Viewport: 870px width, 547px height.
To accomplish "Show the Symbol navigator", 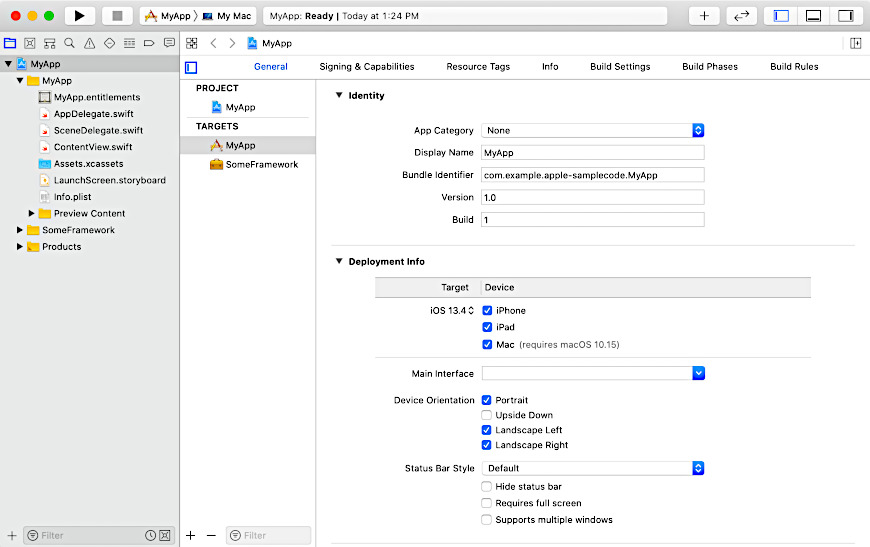I will pyautogui.click(x=49, y=43).
